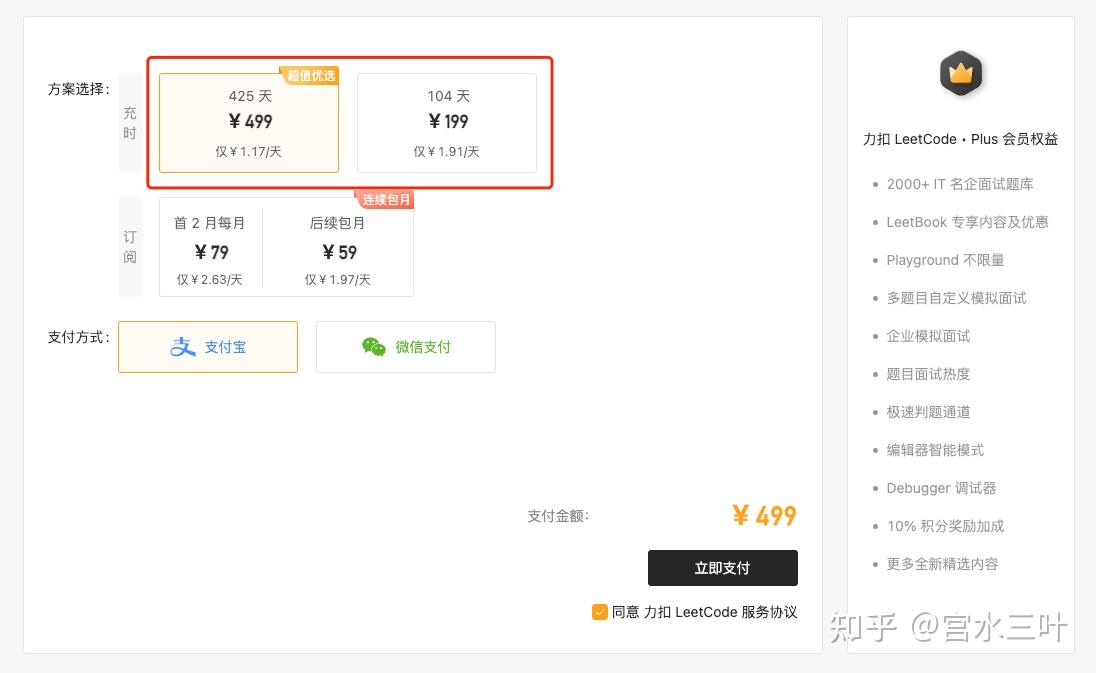Switch payment method to 微信支付
The height and width of the screenshot is (673, 1096).
(x=405, y=347)
